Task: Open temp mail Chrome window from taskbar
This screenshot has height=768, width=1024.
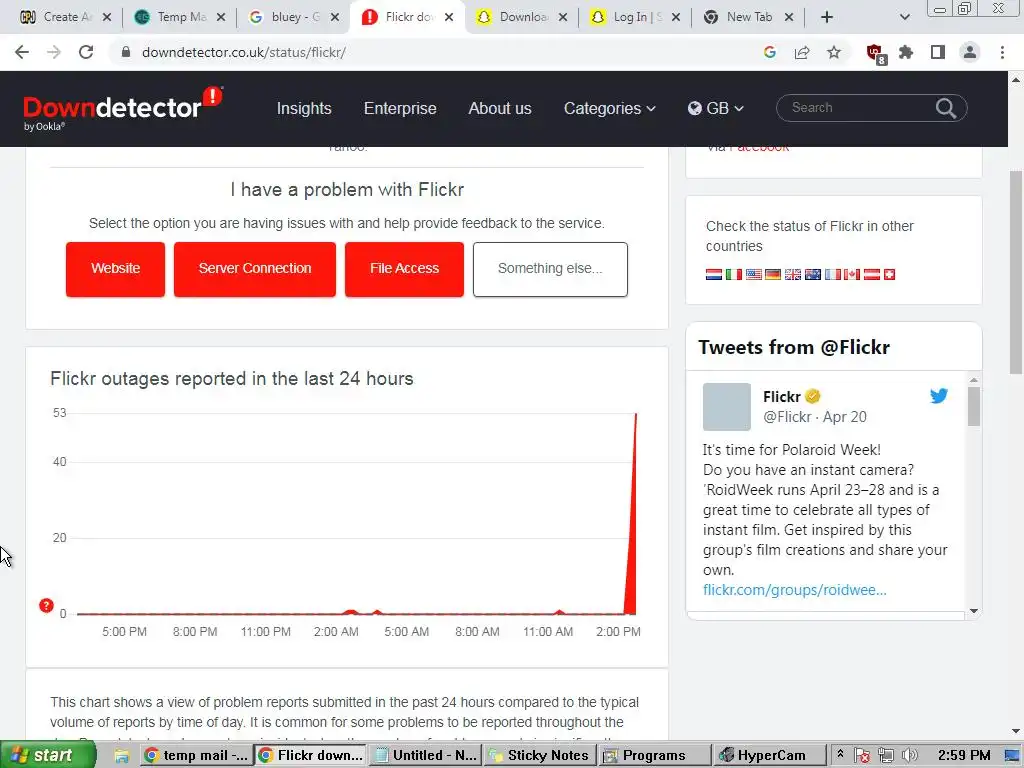Action: click(197, 755)
